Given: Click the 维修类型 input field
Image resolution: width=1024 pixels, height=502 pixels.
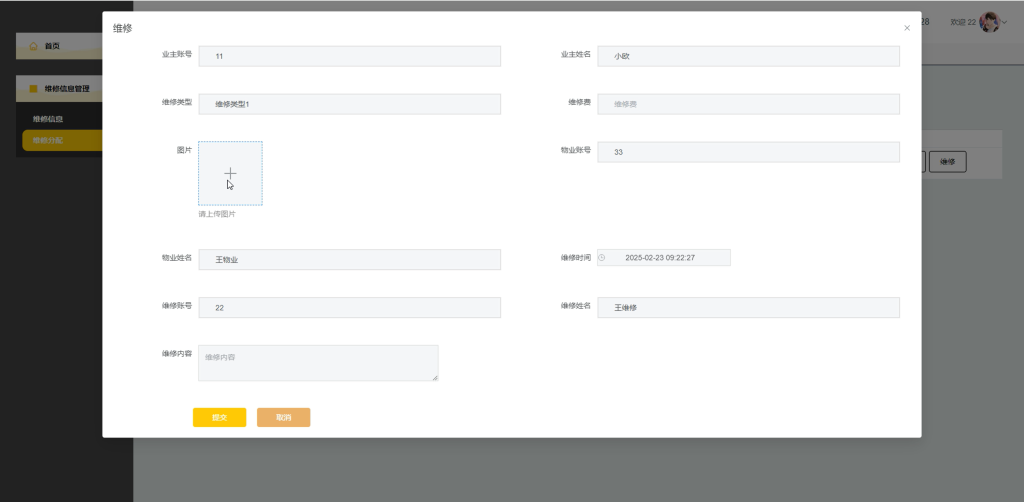Looking at the screenshot, I should coord(349,104).
